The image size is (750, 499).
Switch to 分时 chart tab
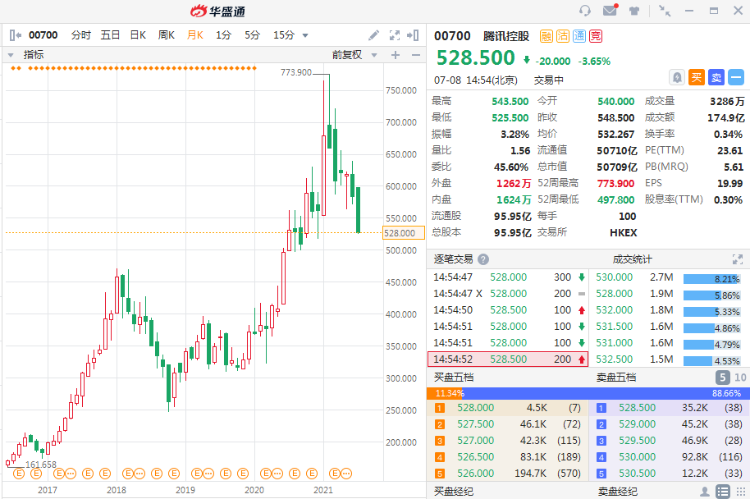point(80,35)
